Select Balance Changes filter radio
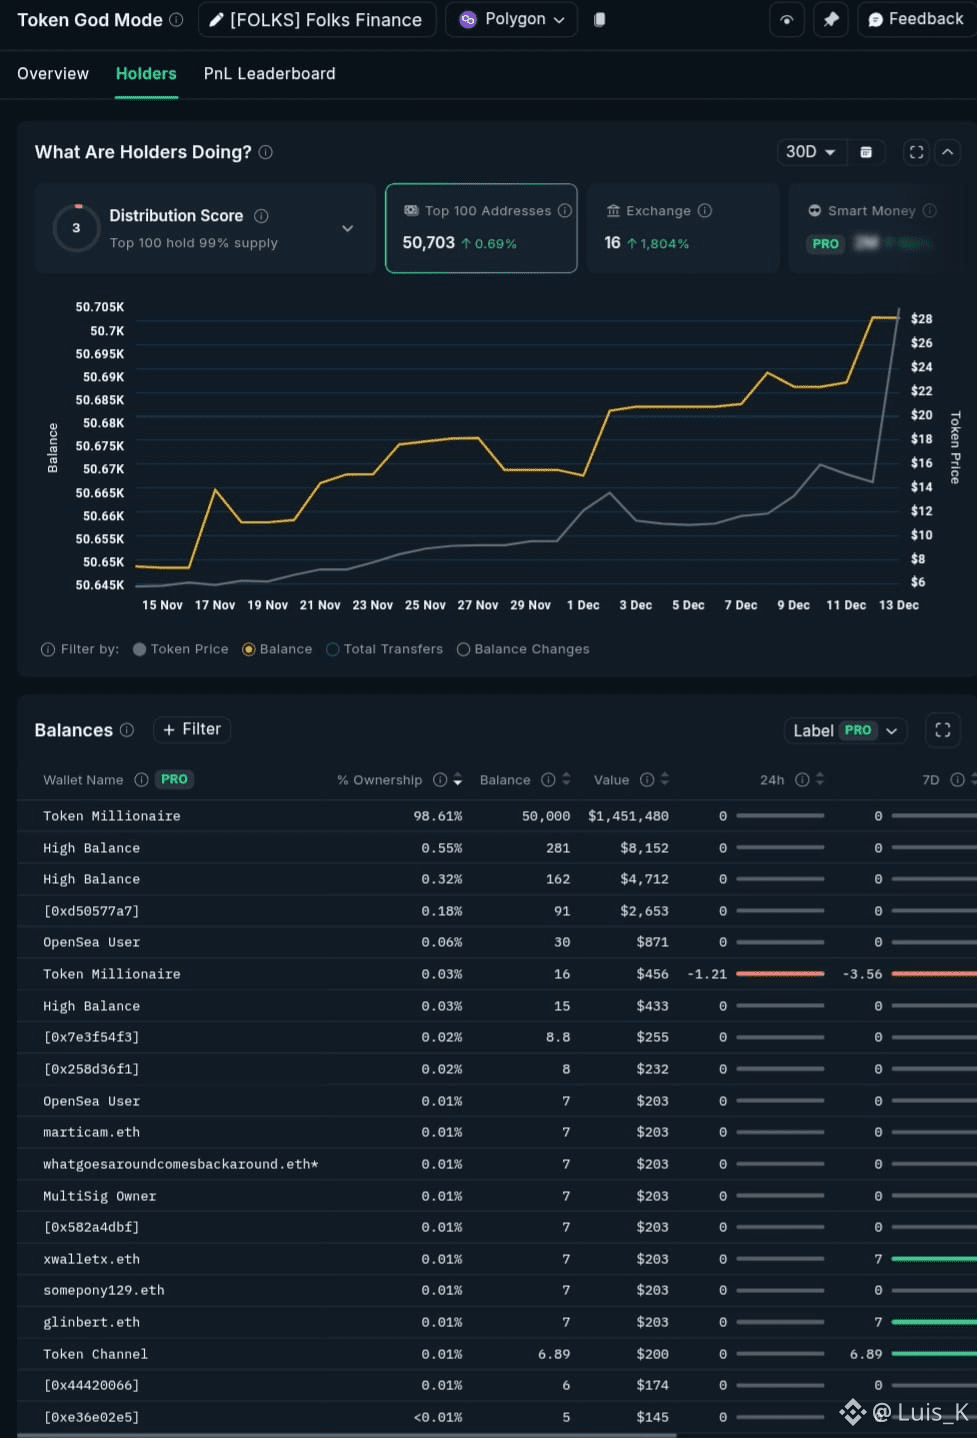977x1438 pixels. point(463,649)
